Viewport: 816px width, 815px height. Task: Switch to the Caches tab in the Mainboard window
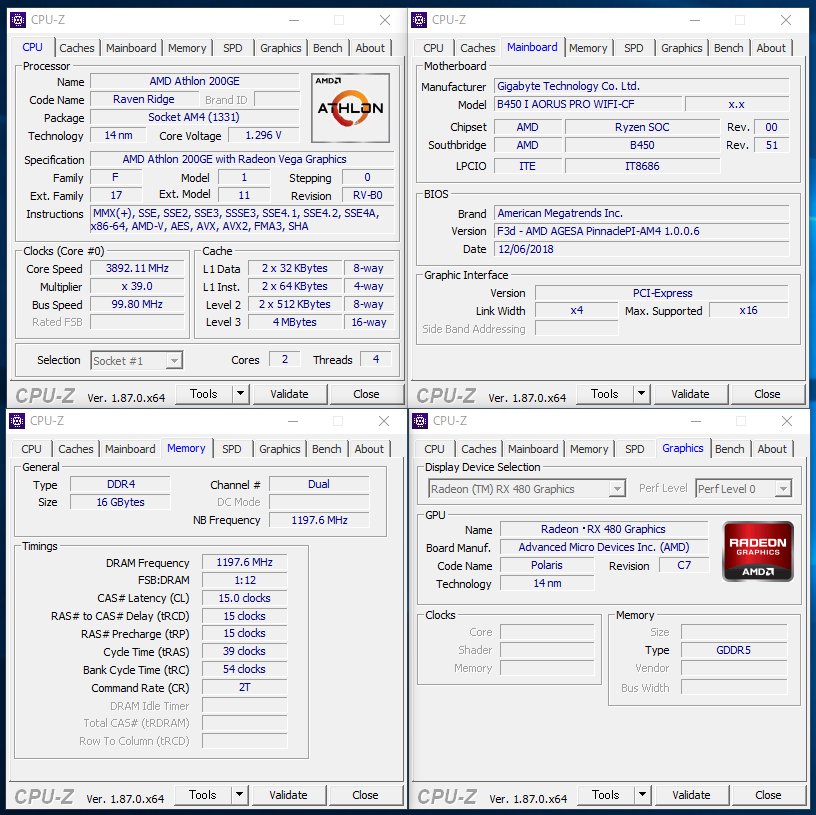pos(478,48)
